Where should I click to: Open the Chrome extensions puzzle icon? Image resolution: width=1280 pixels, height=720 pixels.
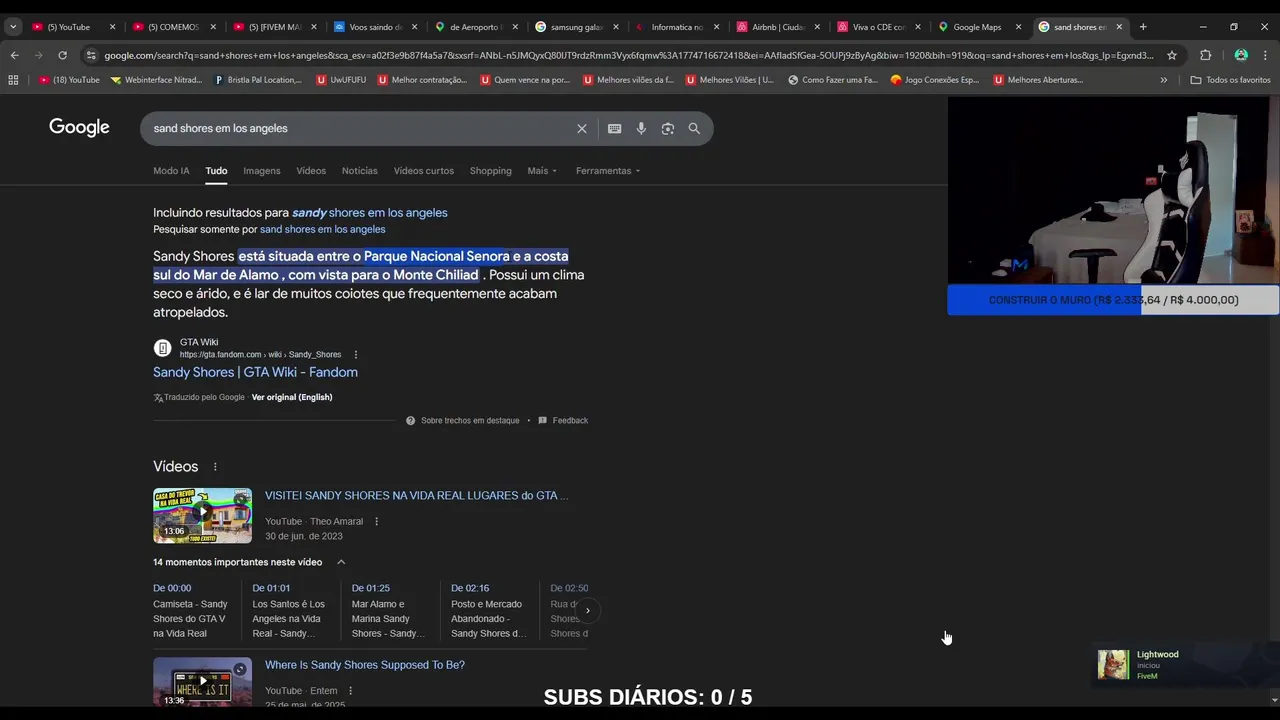[1205, 55]
